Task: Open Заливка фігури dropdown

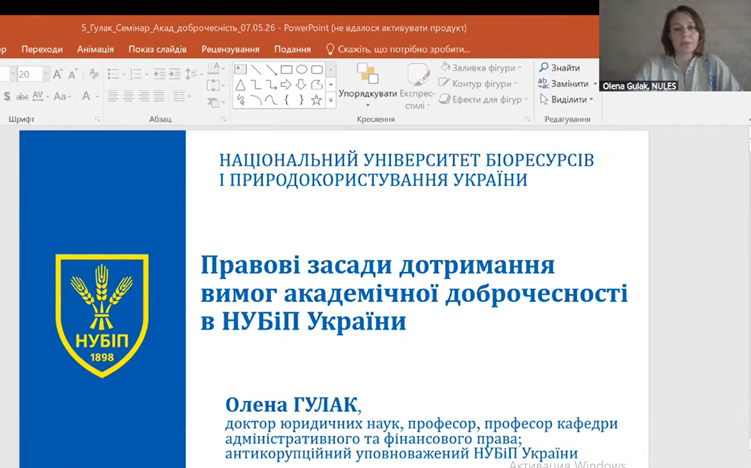Action: click(x=481, y=68)
